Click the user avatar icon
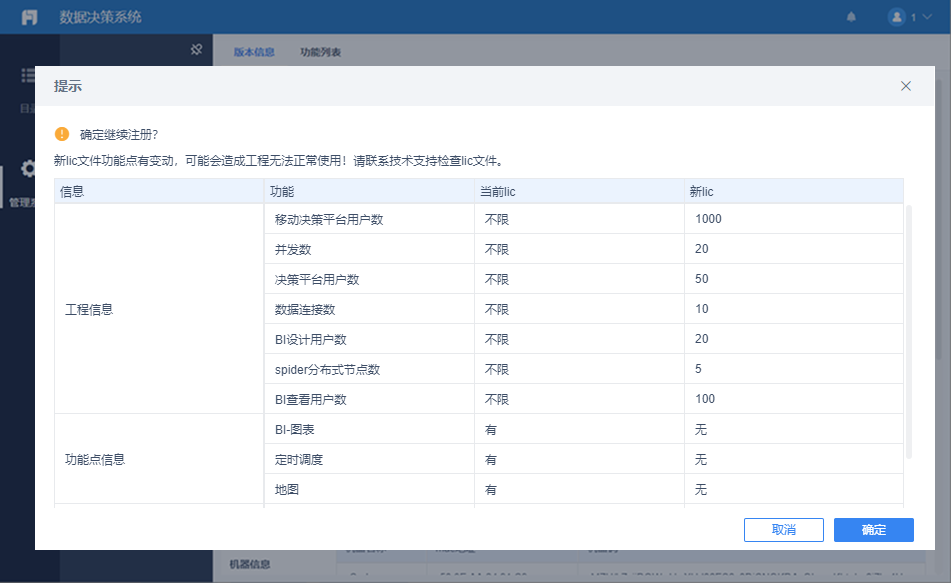Viewport: 951px width, 583px height. tap(896, 17)
